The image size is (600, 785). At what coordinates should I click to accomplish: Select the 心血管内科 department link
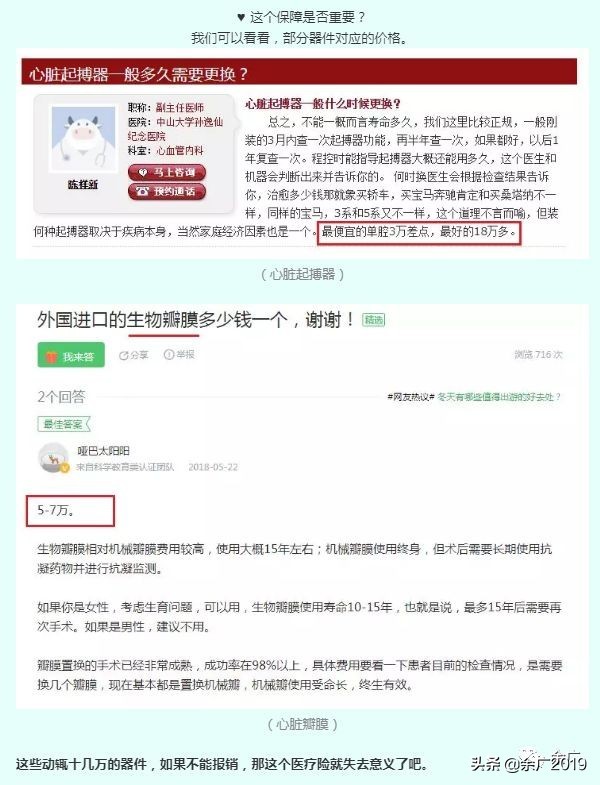pyautogui.click(x=180, y=150)
